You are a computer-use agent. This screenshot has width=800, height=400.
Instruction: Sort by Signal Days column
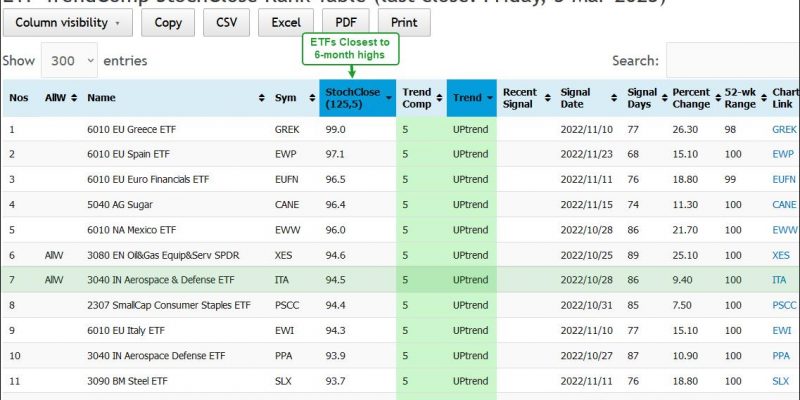(x=644, y=98)
